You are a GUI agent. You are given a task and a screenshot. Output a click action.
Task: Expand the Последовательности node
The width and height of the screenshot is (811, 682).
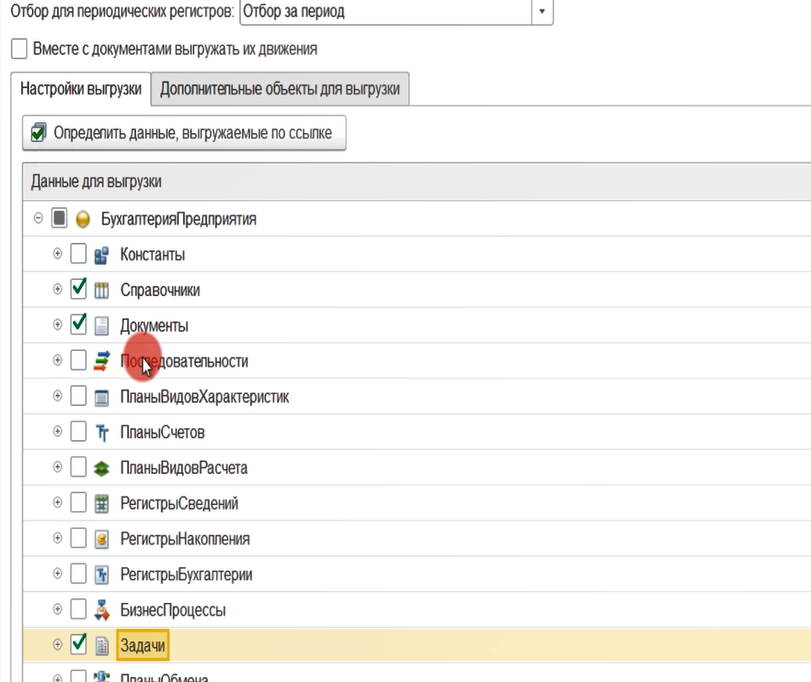[57, 360]
